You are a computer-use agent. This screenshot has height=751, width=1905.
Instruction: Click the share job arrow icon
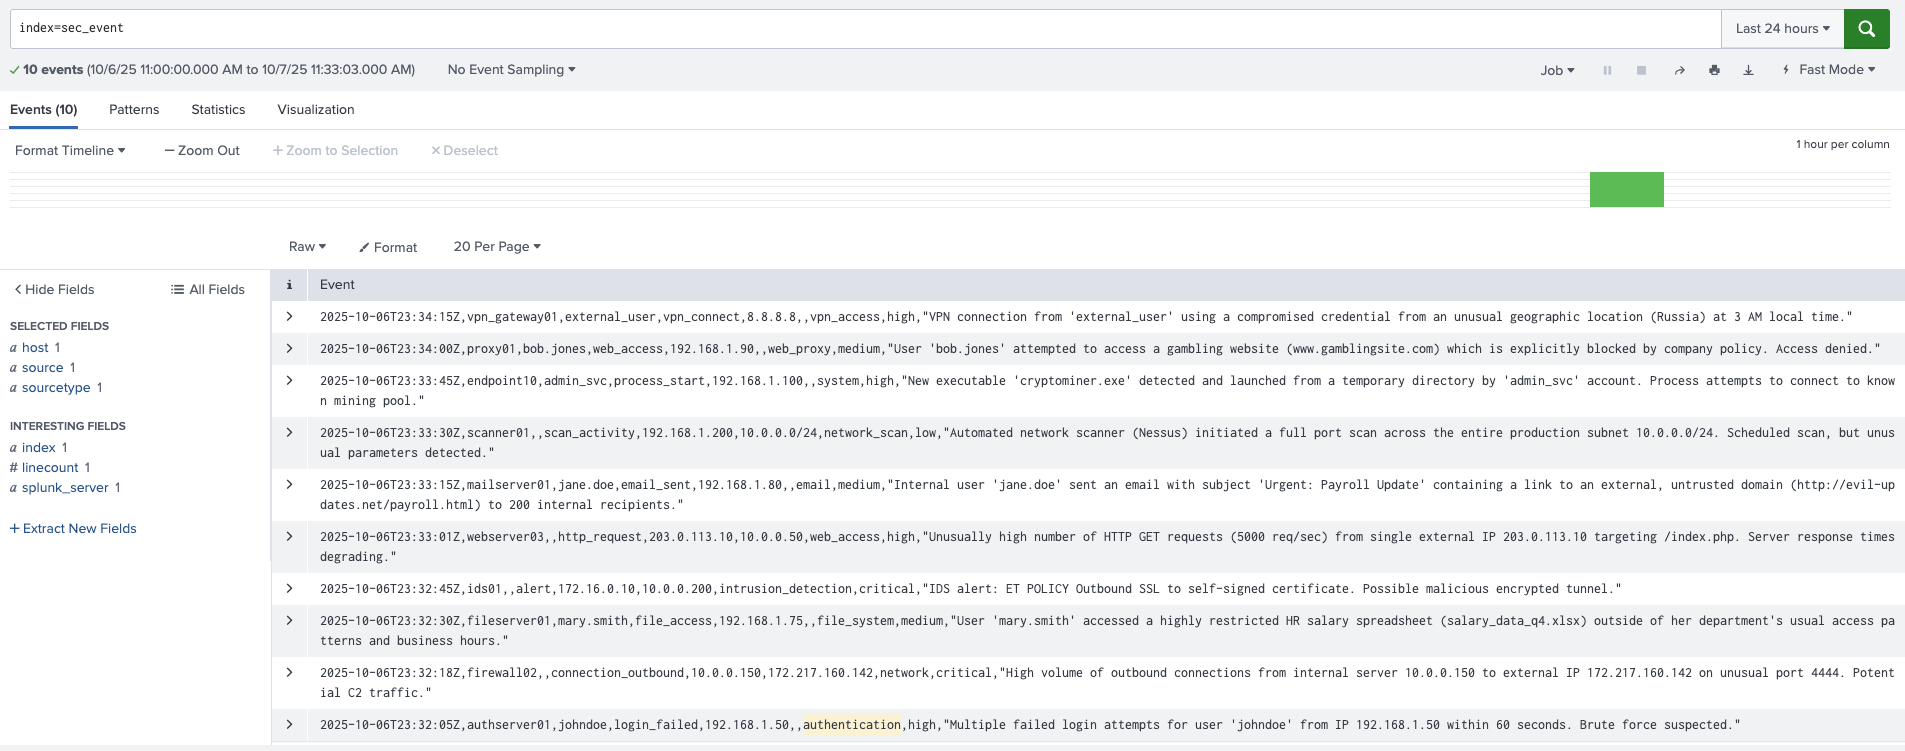pos(1679,70)
